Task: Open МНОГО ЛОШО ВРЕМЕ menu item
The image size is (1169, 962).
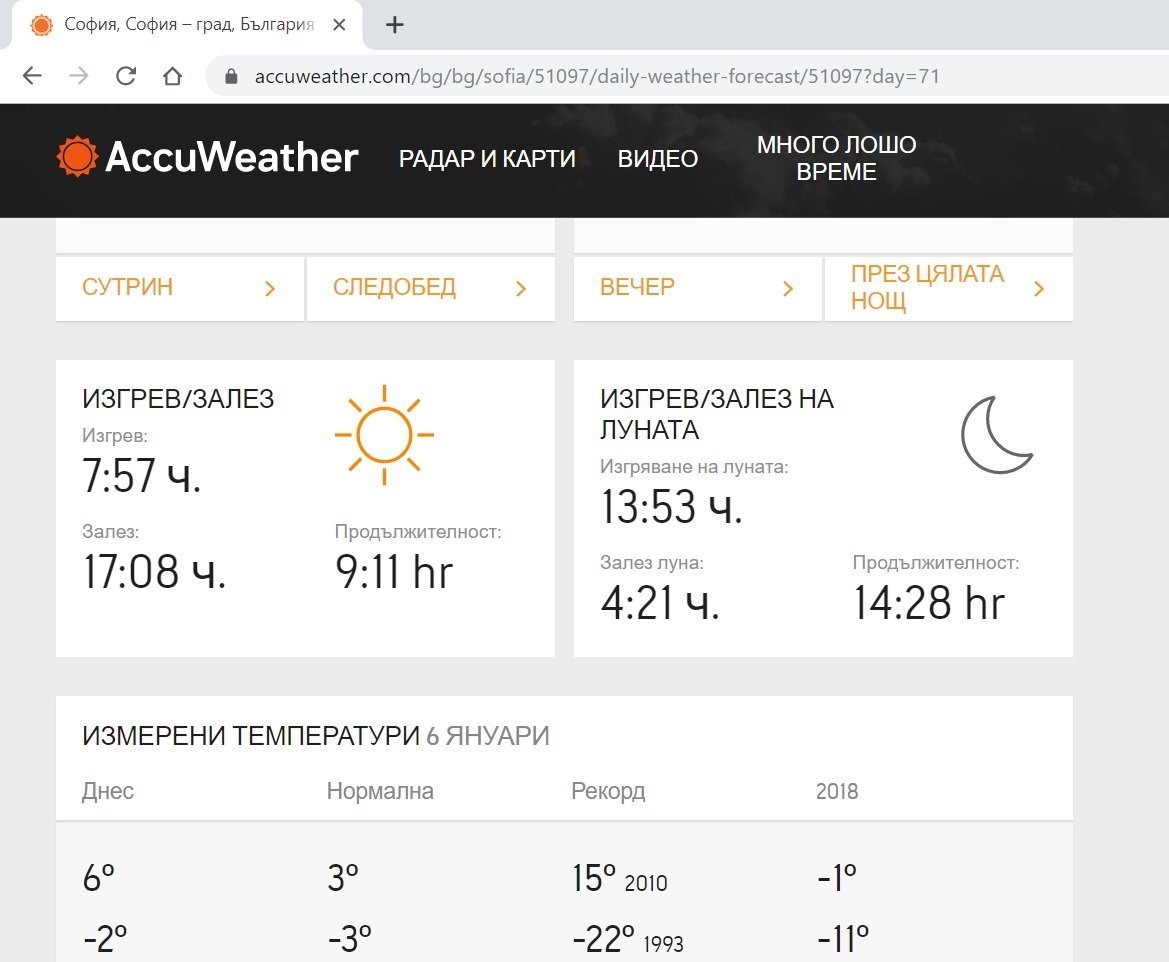Action: 836,159
